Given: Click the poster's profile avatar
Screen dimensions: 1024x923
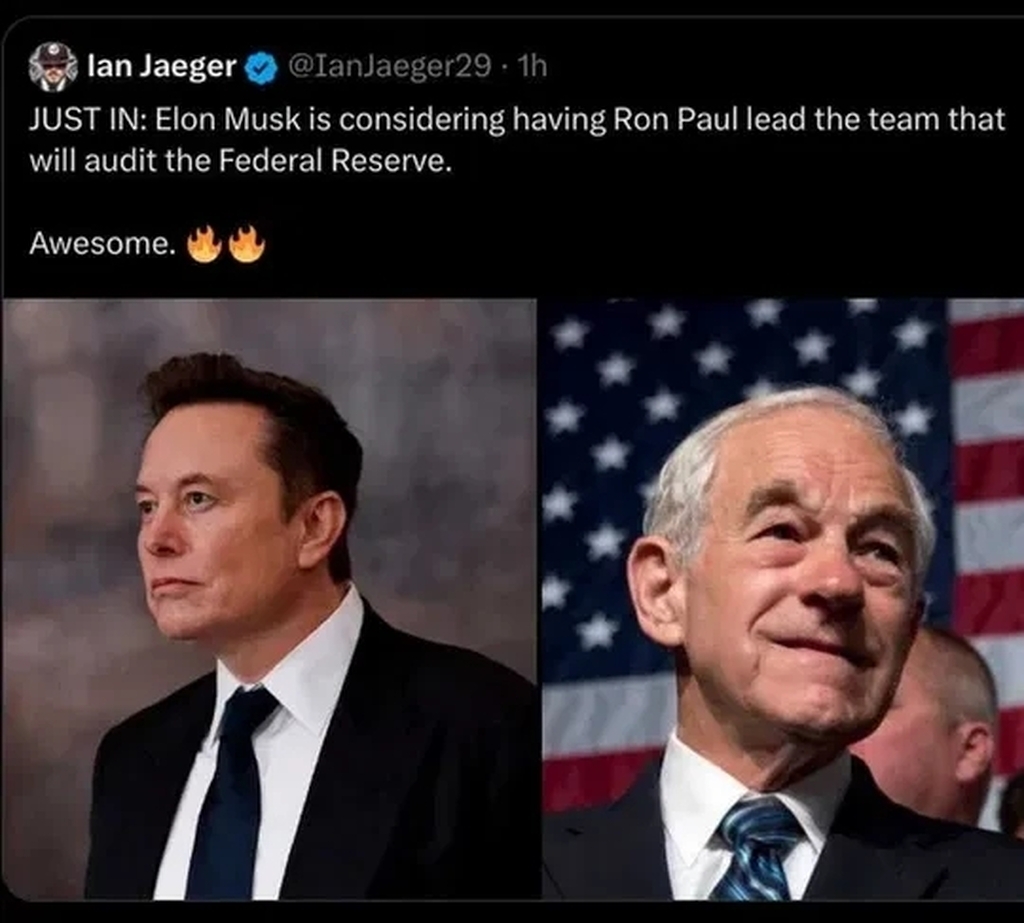Looking at the screenshot, I should 53,67.
